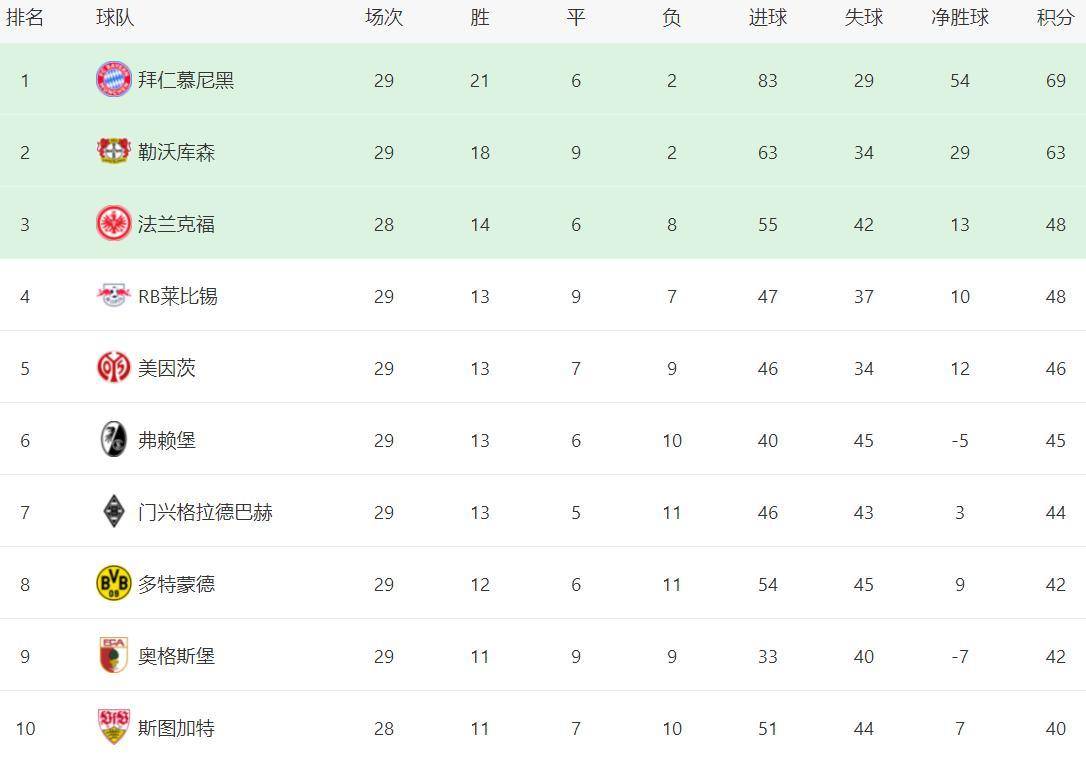This screenshot has height=757, width=1086.
Task: Click the VfB Stuttgart club crest
Action: pyautogui.click(x=113, y=728)
